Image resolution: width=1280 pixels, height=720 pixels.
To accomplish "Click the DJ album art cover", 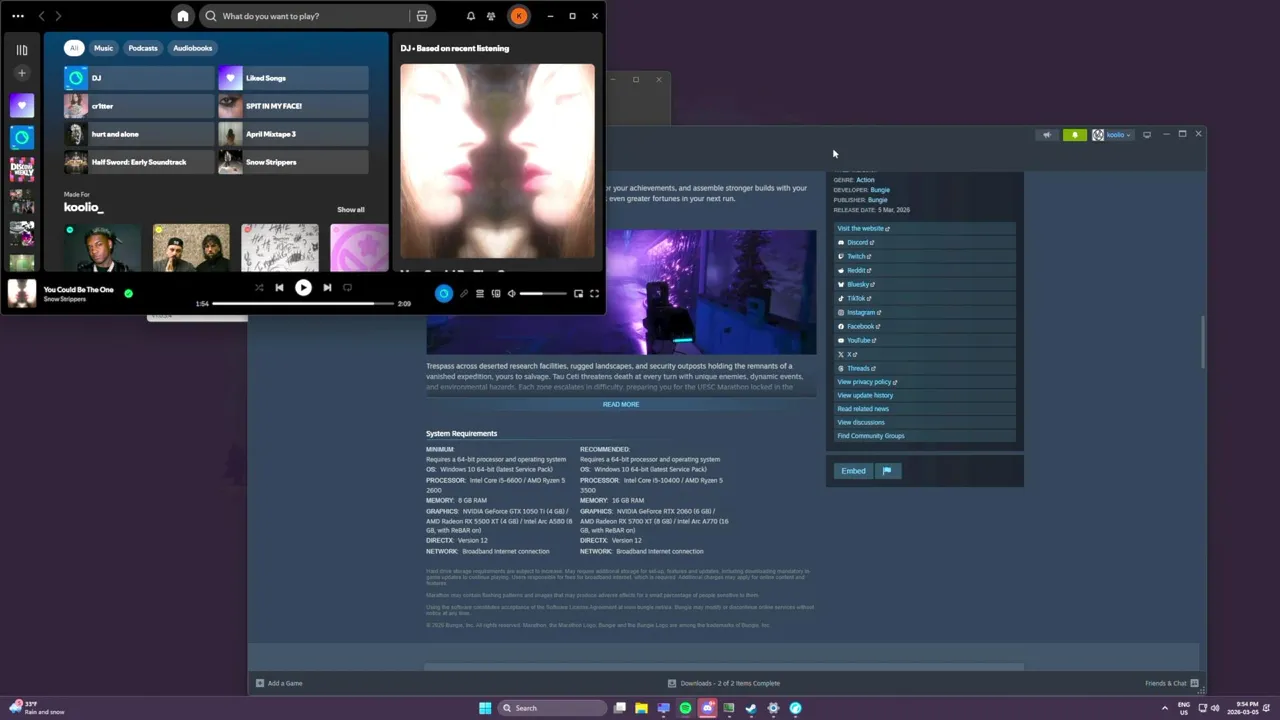I will click(497, 161).
